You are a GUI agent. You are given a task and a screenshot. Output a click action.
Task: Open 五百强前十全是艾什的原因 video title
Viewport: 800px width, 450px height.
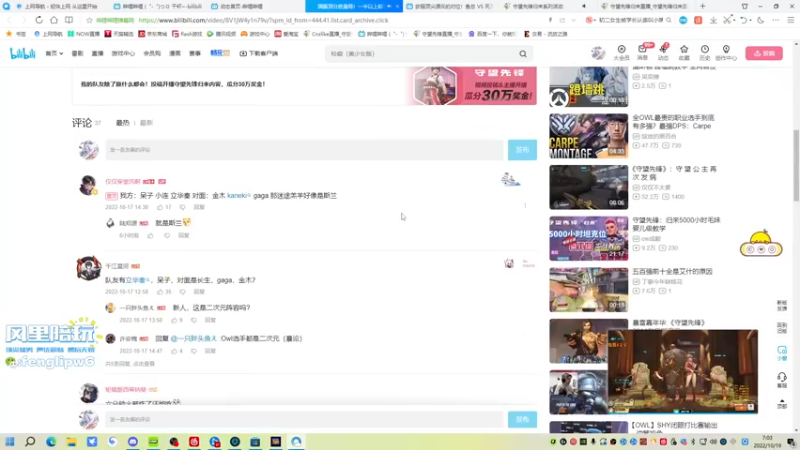coord(672,271)
